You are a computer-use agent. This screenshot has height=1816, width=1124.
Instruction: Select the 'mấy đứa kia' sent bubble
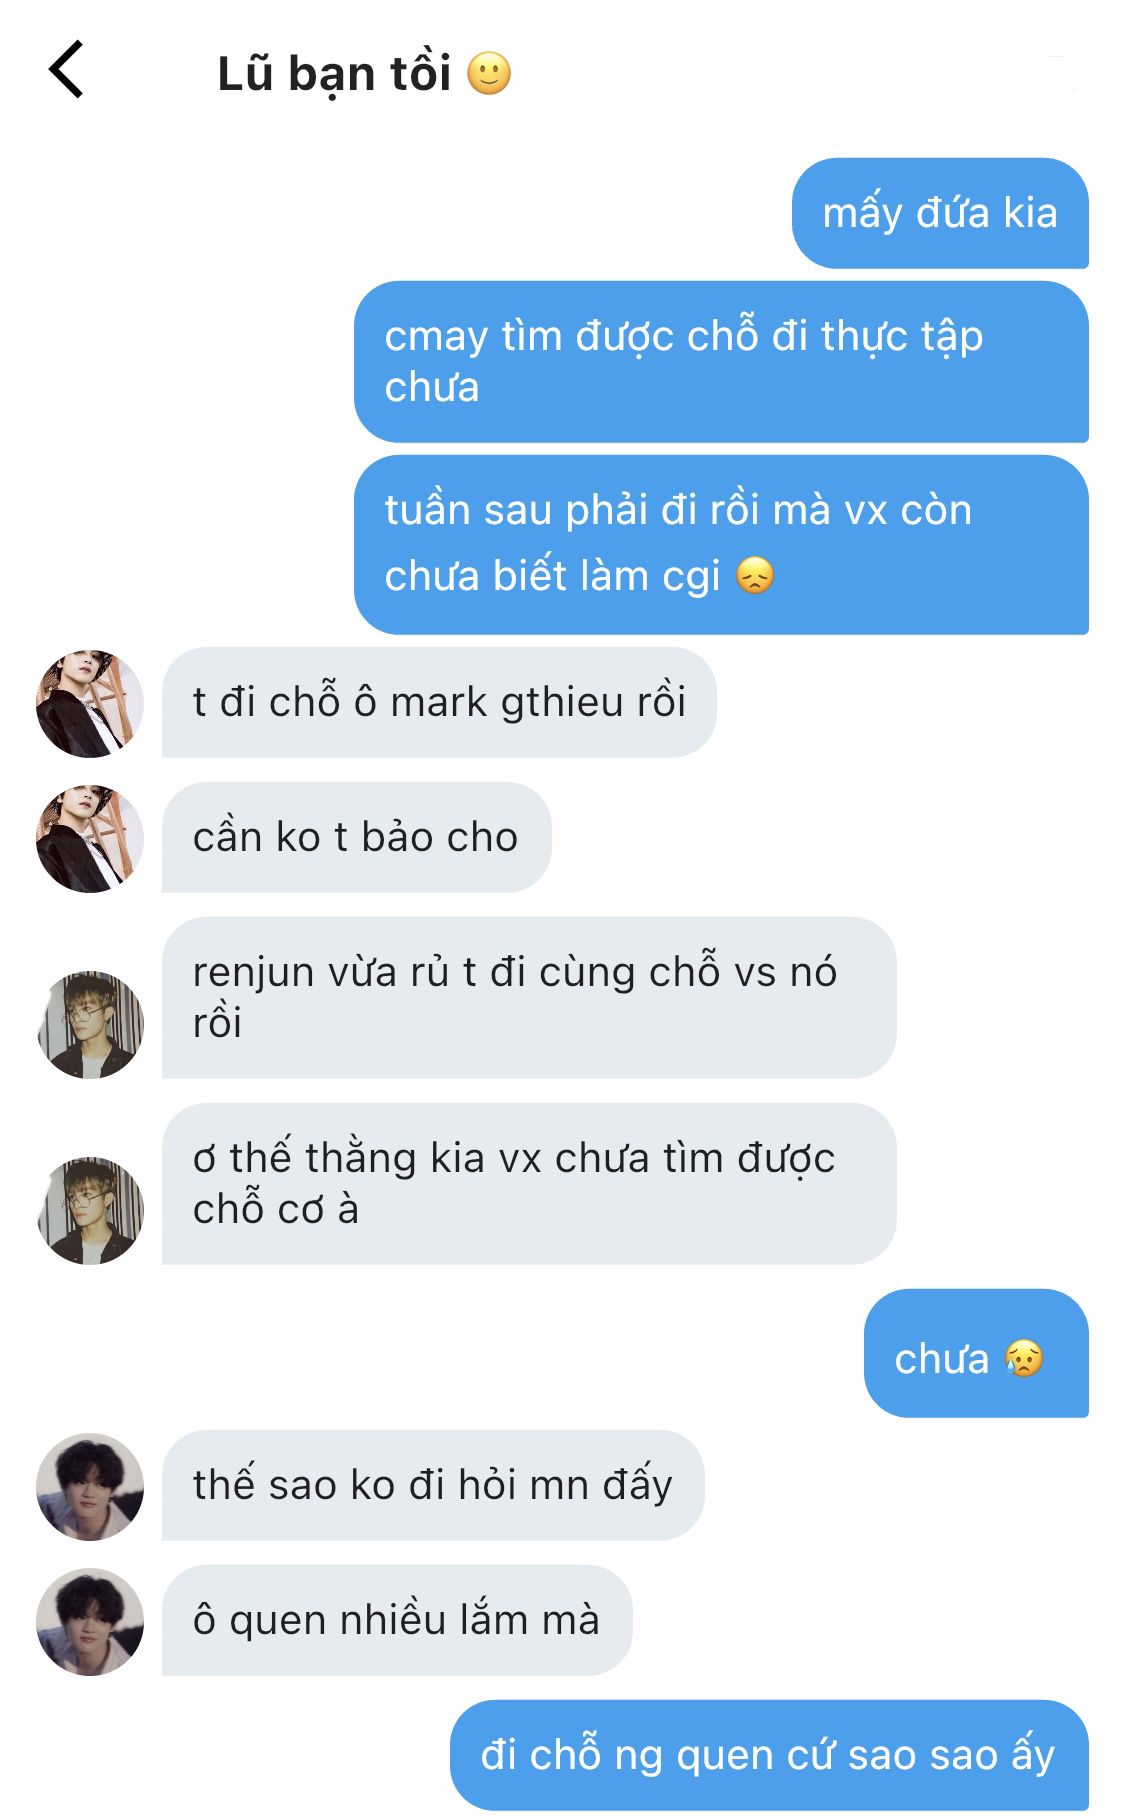(940, 213)
